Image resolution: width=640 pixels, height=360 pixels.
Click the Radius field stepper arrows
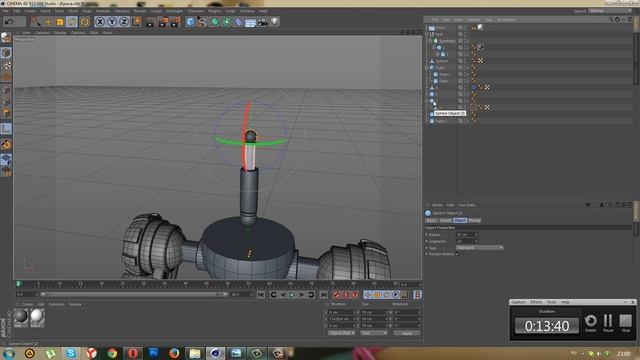click(x=476, y=235)
